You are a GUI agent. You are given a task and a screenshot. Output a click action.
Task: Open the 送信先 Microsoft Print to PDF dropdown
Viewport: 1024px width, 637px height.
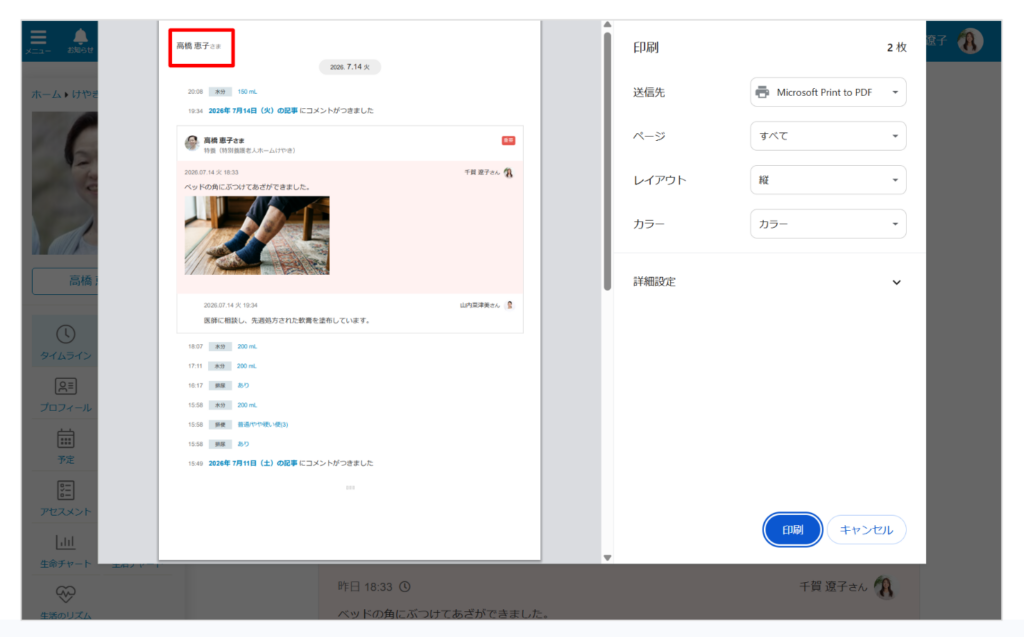(827, 92)
